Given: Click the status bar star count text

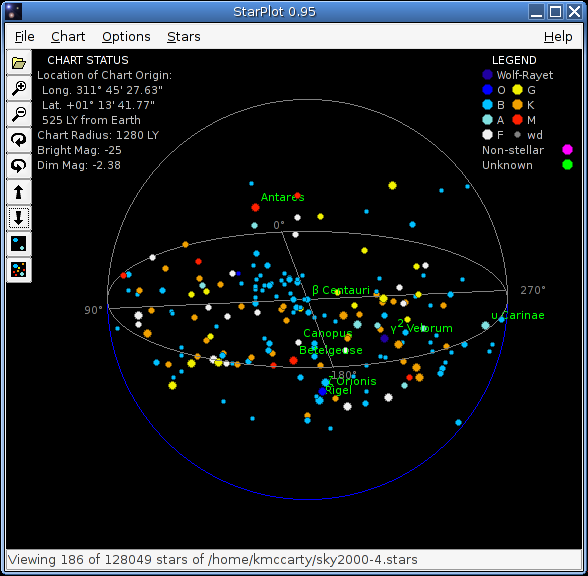Looking at the screenshot, I should 212,560.
